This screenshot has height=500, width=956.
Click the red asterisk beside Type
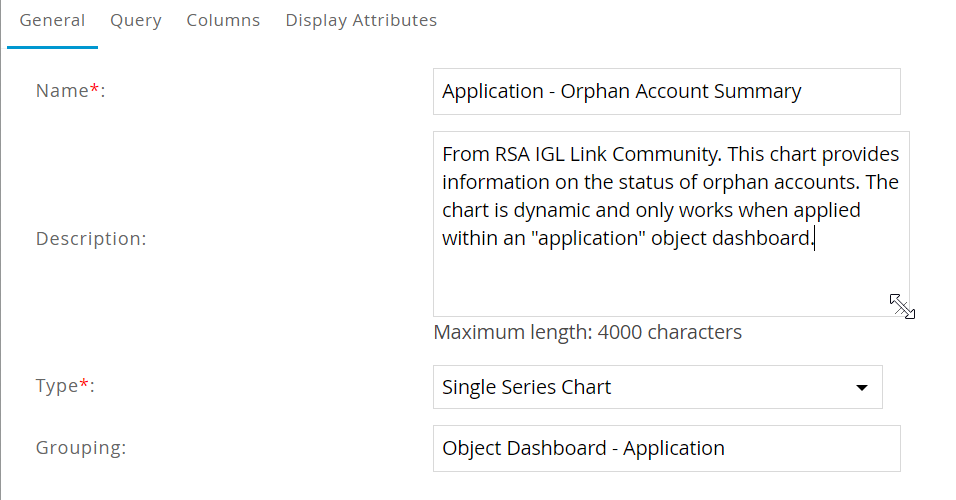84,385
